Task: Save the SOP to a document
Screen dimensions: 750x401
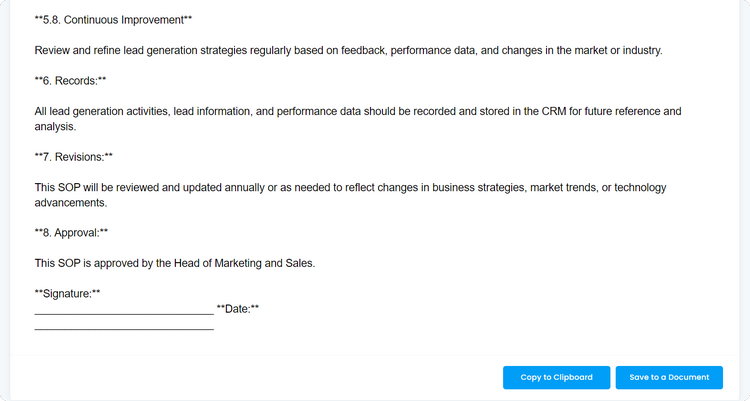Action: point(669,378)
